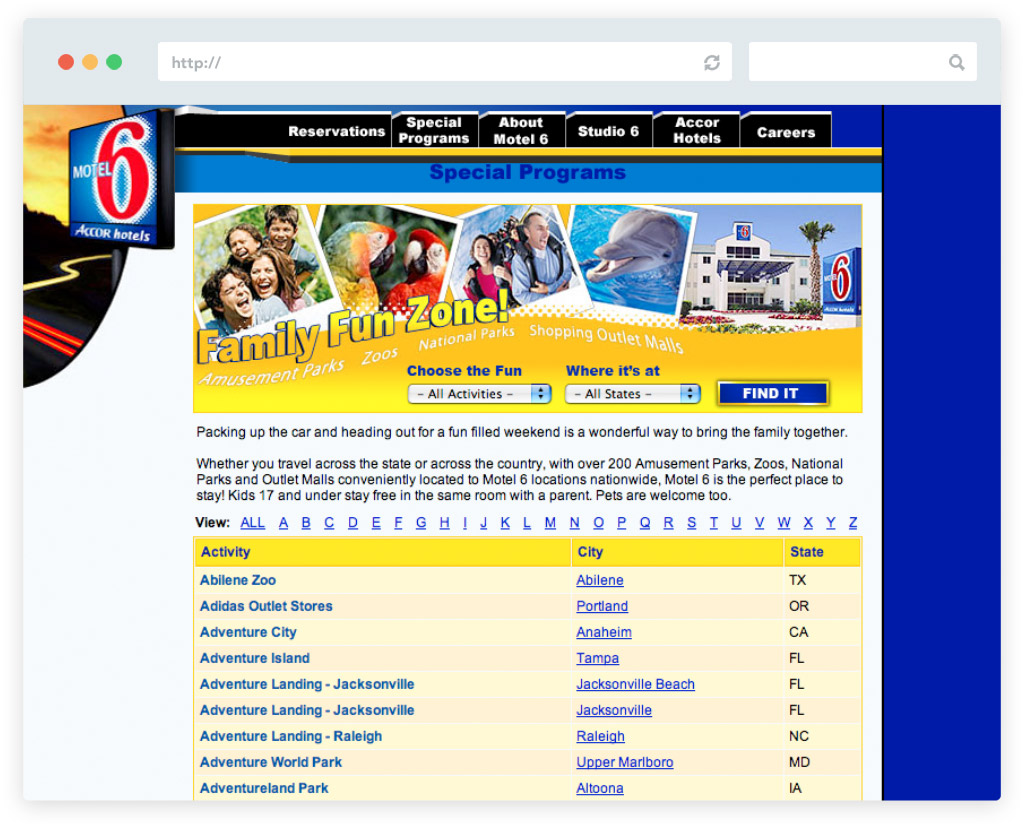Filter list by letter N
The height and width of the screenshot is (828, 1024).
coord(574,522)
